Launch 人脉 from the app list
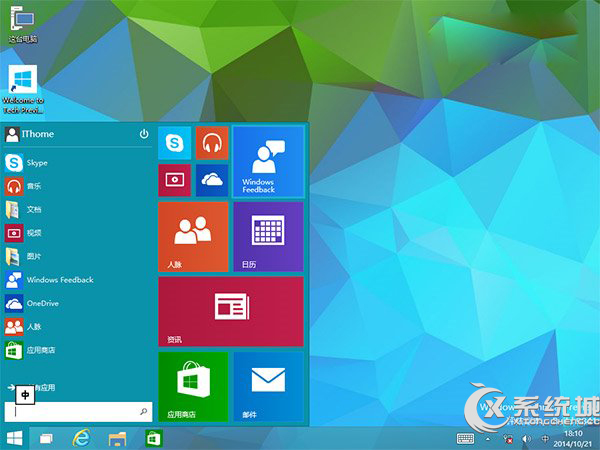 point(77,326)
